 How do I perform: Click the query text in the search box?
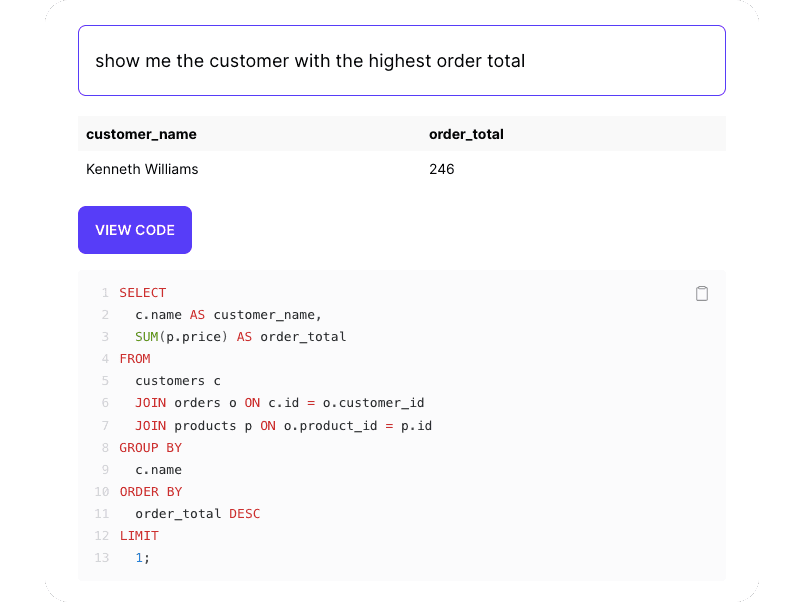tap(310, 61)
